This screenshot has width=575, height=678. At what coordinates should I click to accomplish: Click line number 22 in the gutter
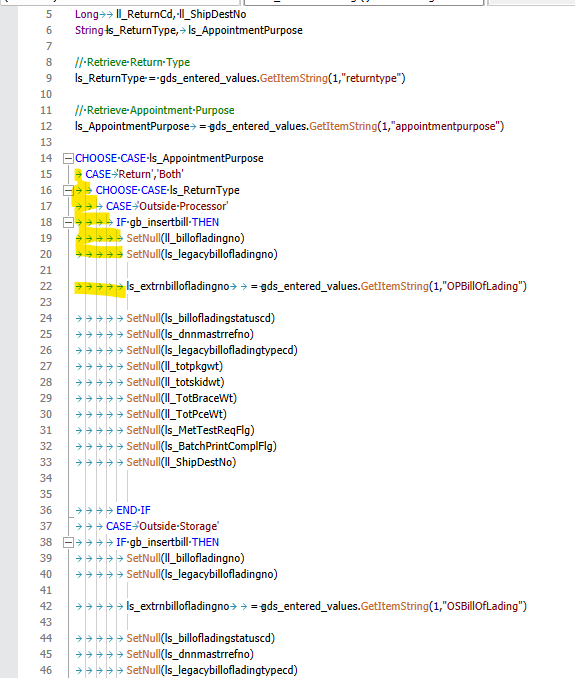coord(46,286)
